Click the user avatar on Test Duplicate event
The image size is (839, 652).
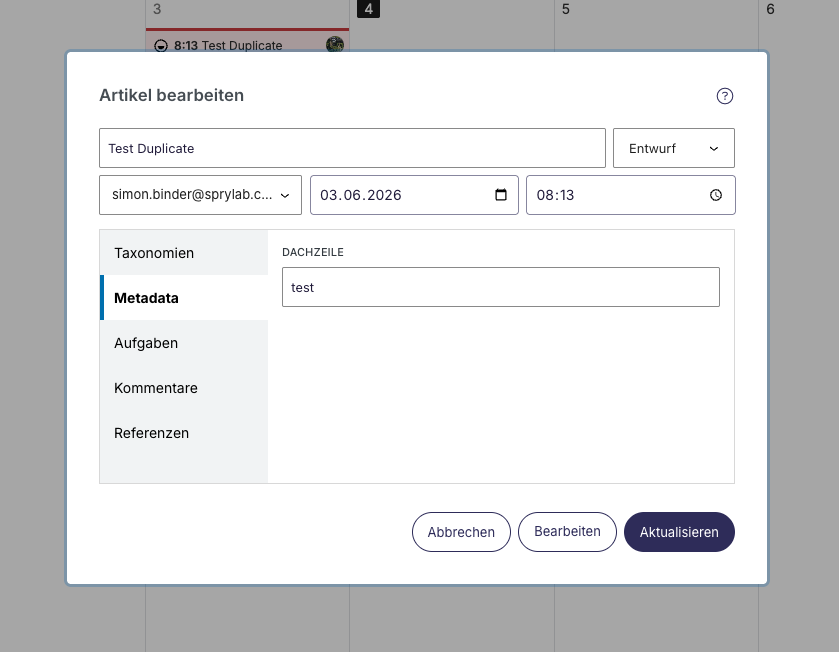(x=335, y=44)
